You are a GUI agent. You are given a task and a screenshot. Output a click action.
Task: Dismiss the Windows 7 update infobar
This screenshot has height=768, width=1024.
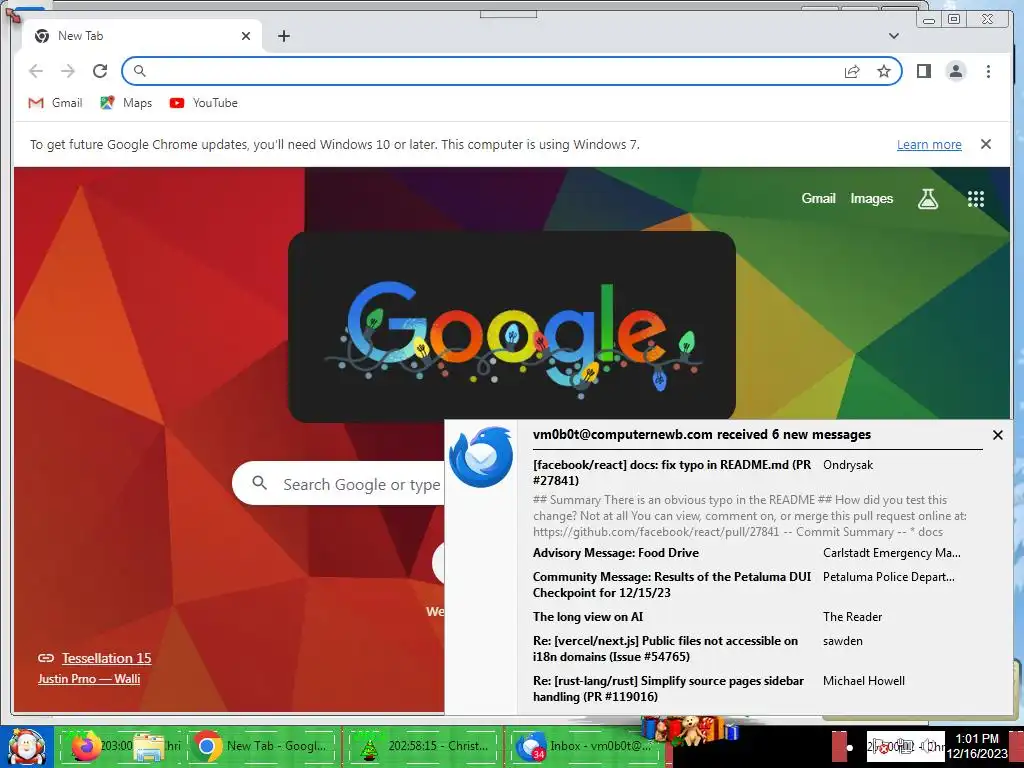(986, 144)
